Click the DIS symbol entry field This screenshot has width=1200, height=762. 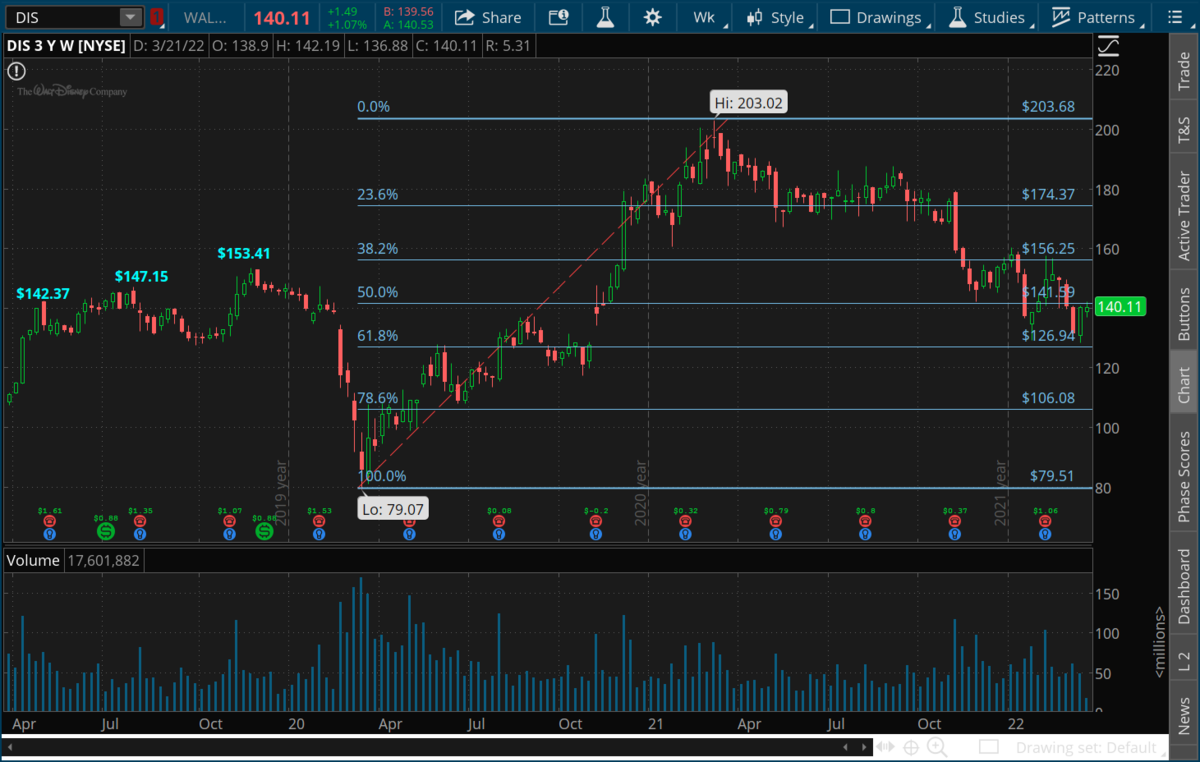61,17
